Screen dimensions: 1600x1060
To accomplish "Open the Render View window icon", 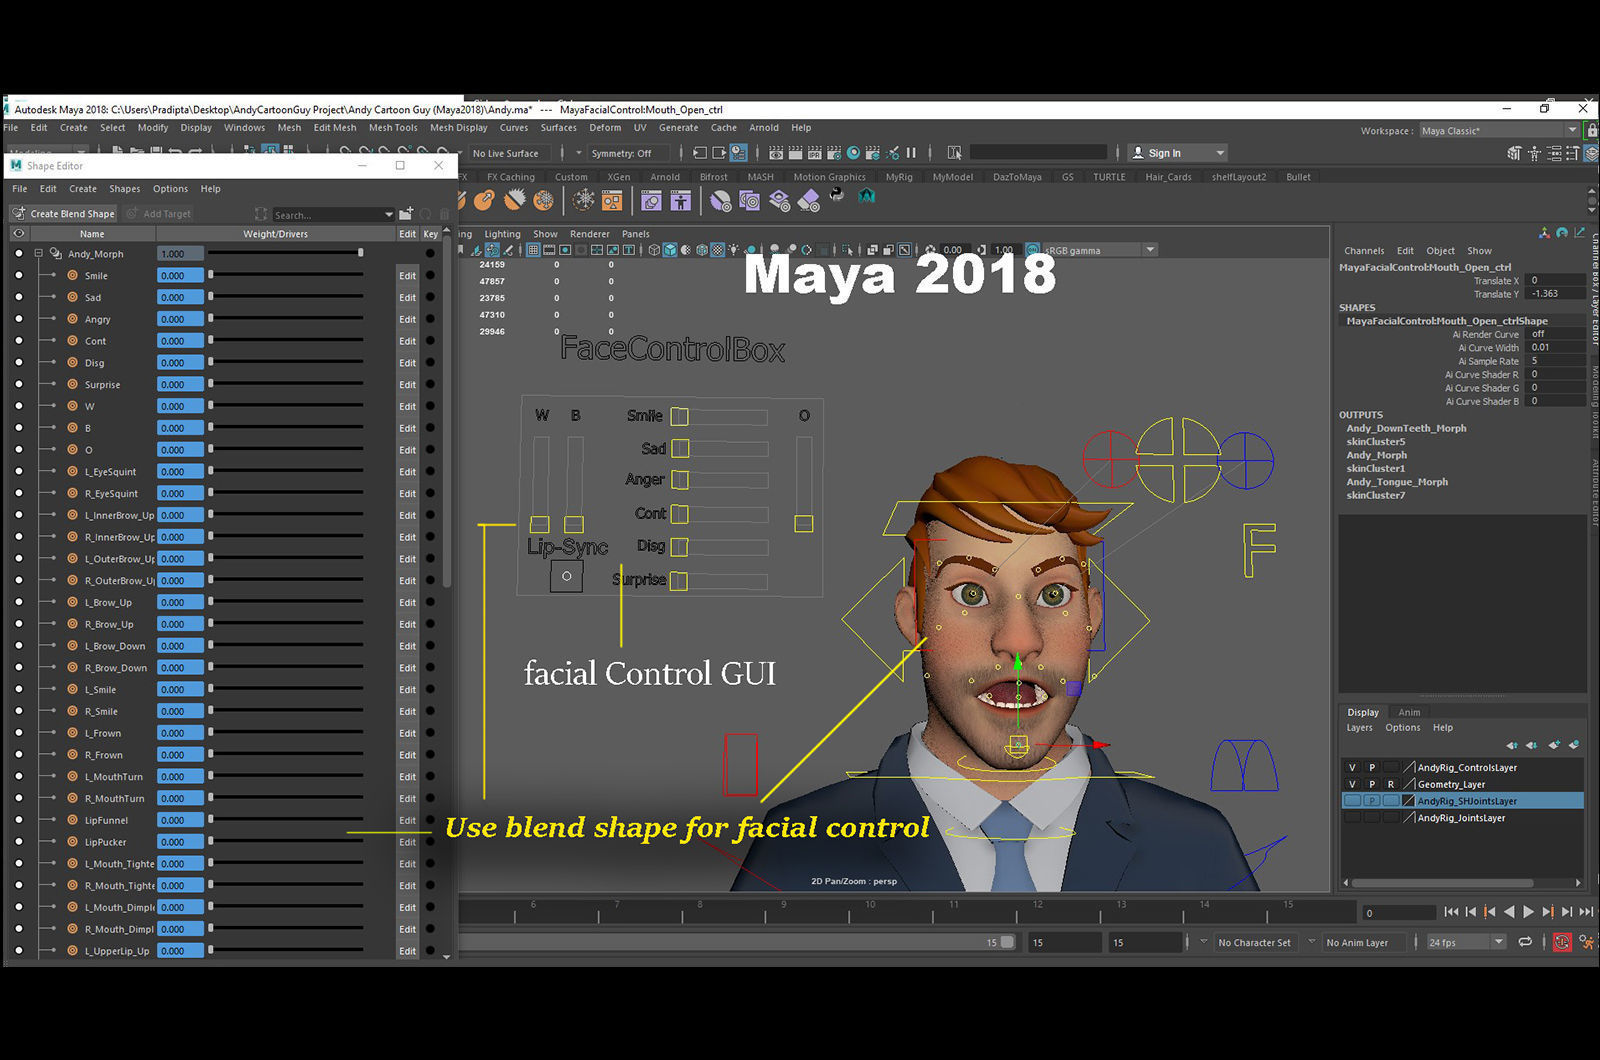I will pyautogui.click(x=776, y=153).
